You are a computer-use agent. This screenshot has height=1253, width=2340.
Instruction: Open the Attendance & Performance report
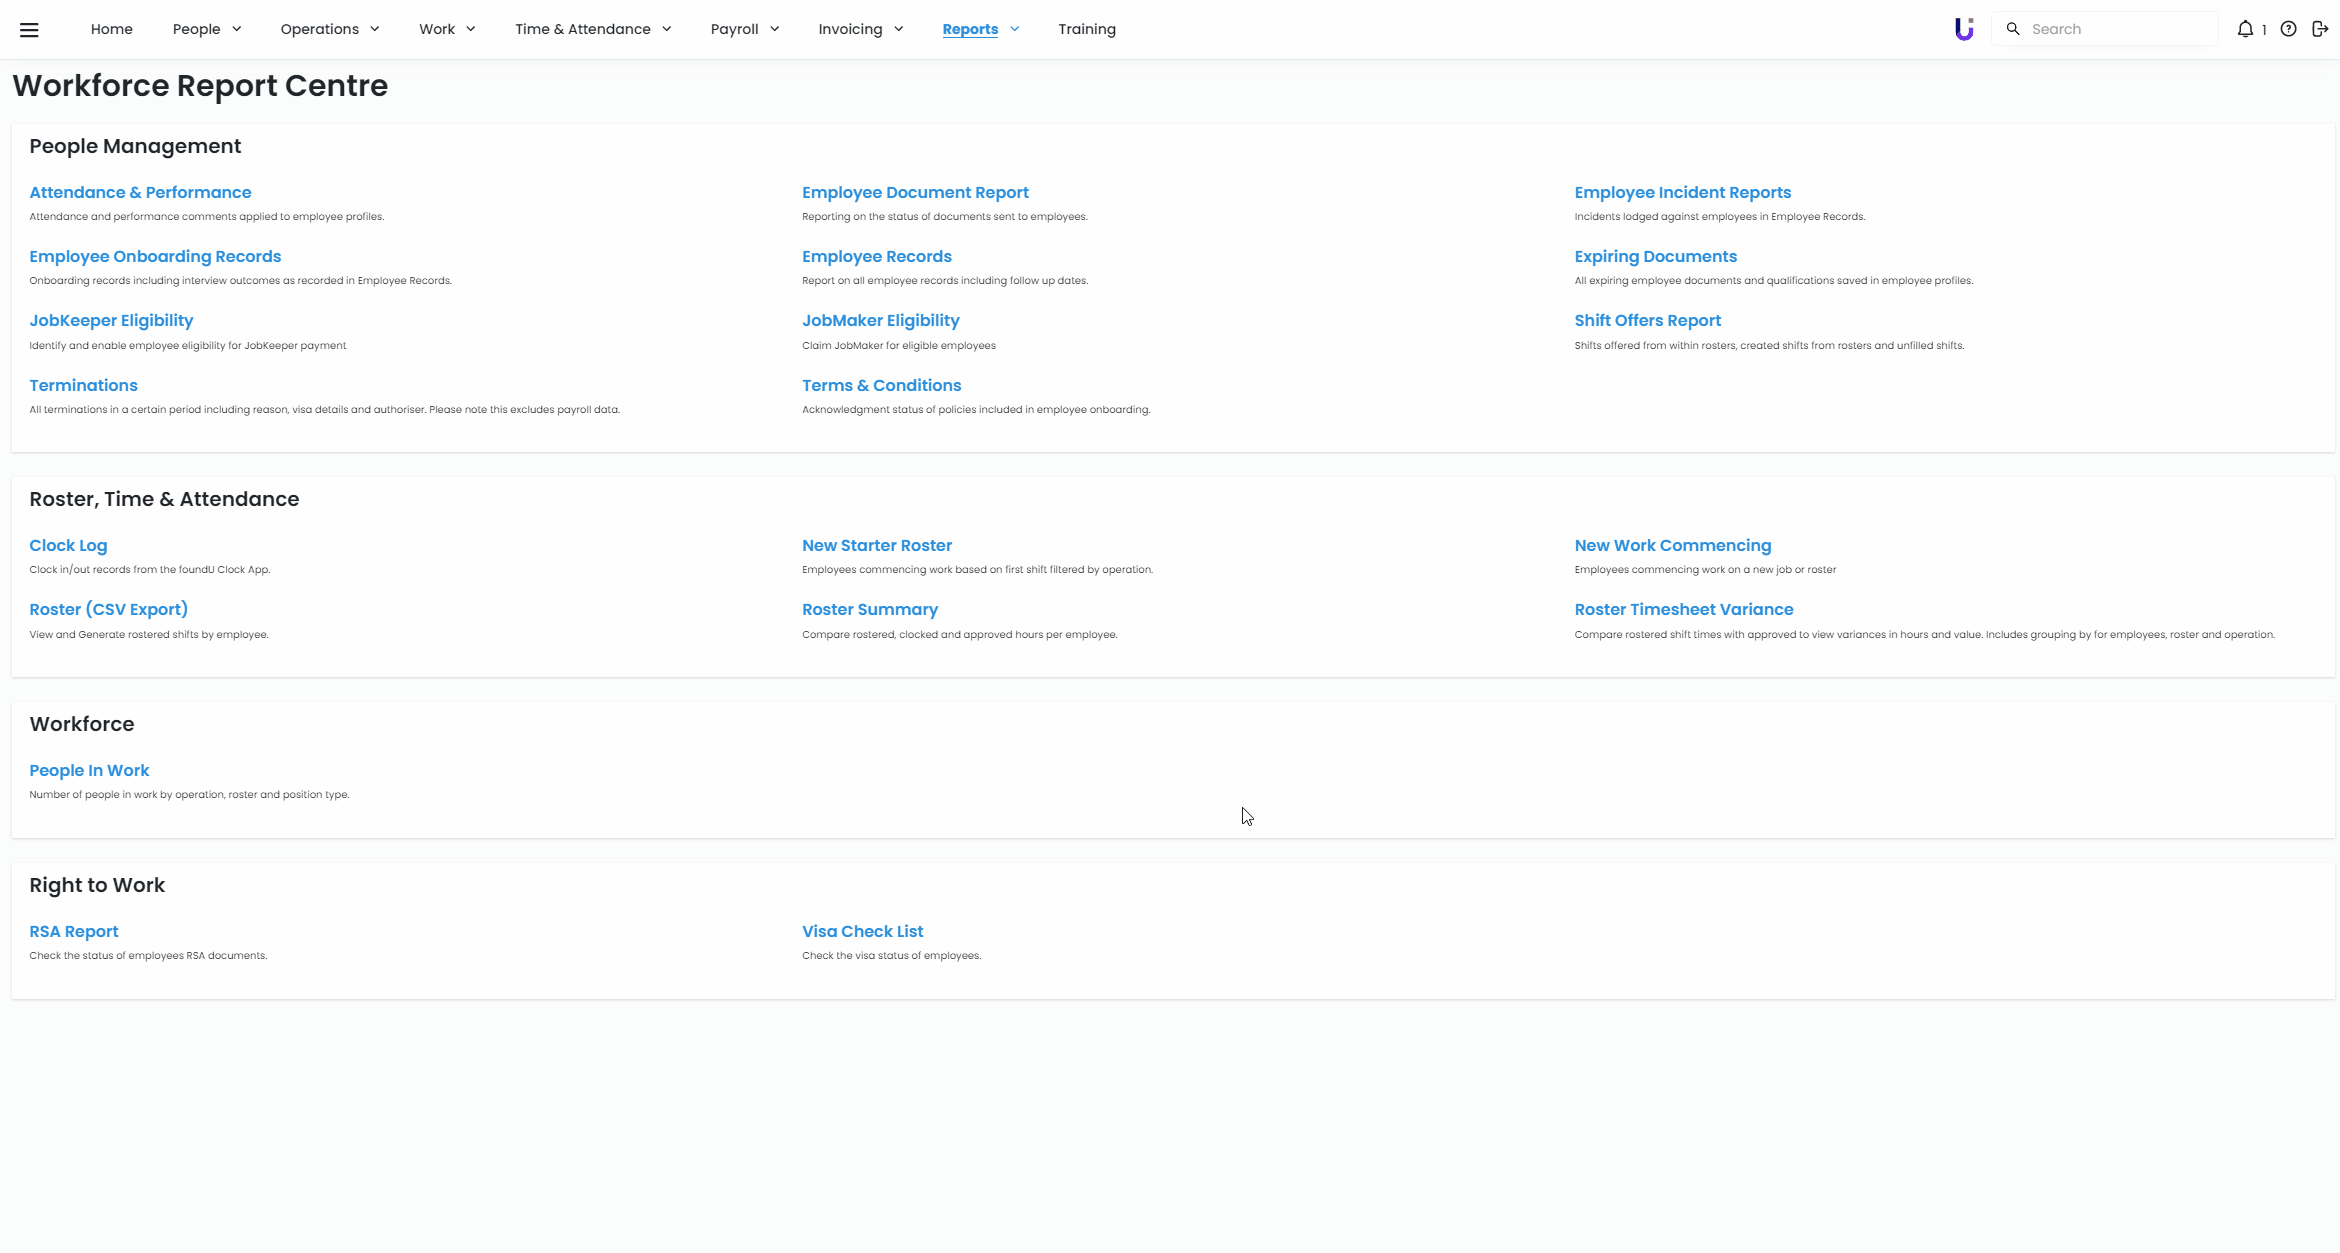coord(140,192)
